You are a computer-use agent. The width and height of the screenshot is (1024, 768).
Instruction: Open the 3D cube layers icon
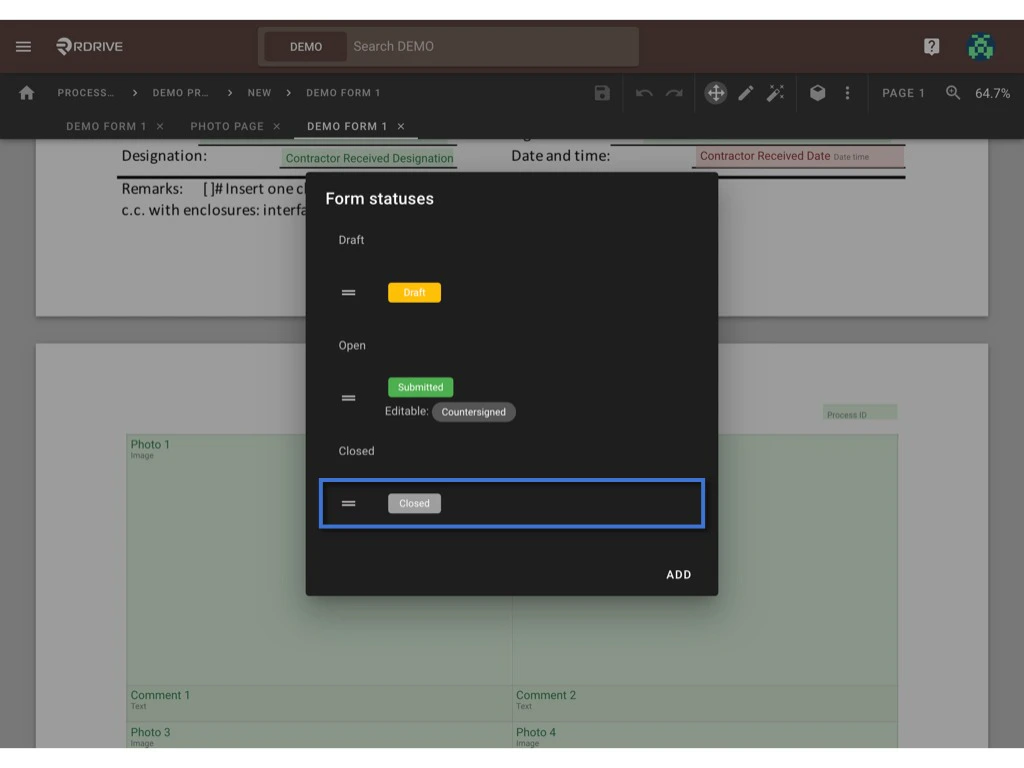pyautogui.click(x=818, y=92)
